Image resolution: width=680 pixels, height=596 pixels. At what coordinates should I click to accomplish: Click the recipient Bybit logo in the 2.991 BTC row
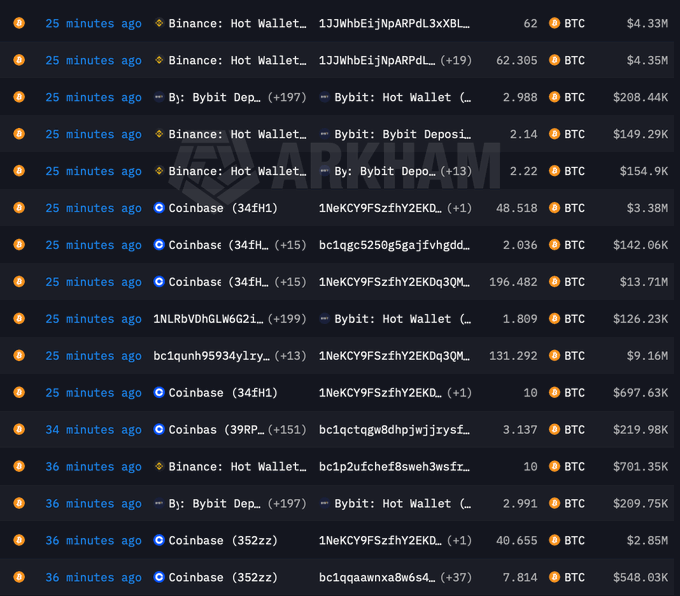pyautogui.click(x=324, y=503)
